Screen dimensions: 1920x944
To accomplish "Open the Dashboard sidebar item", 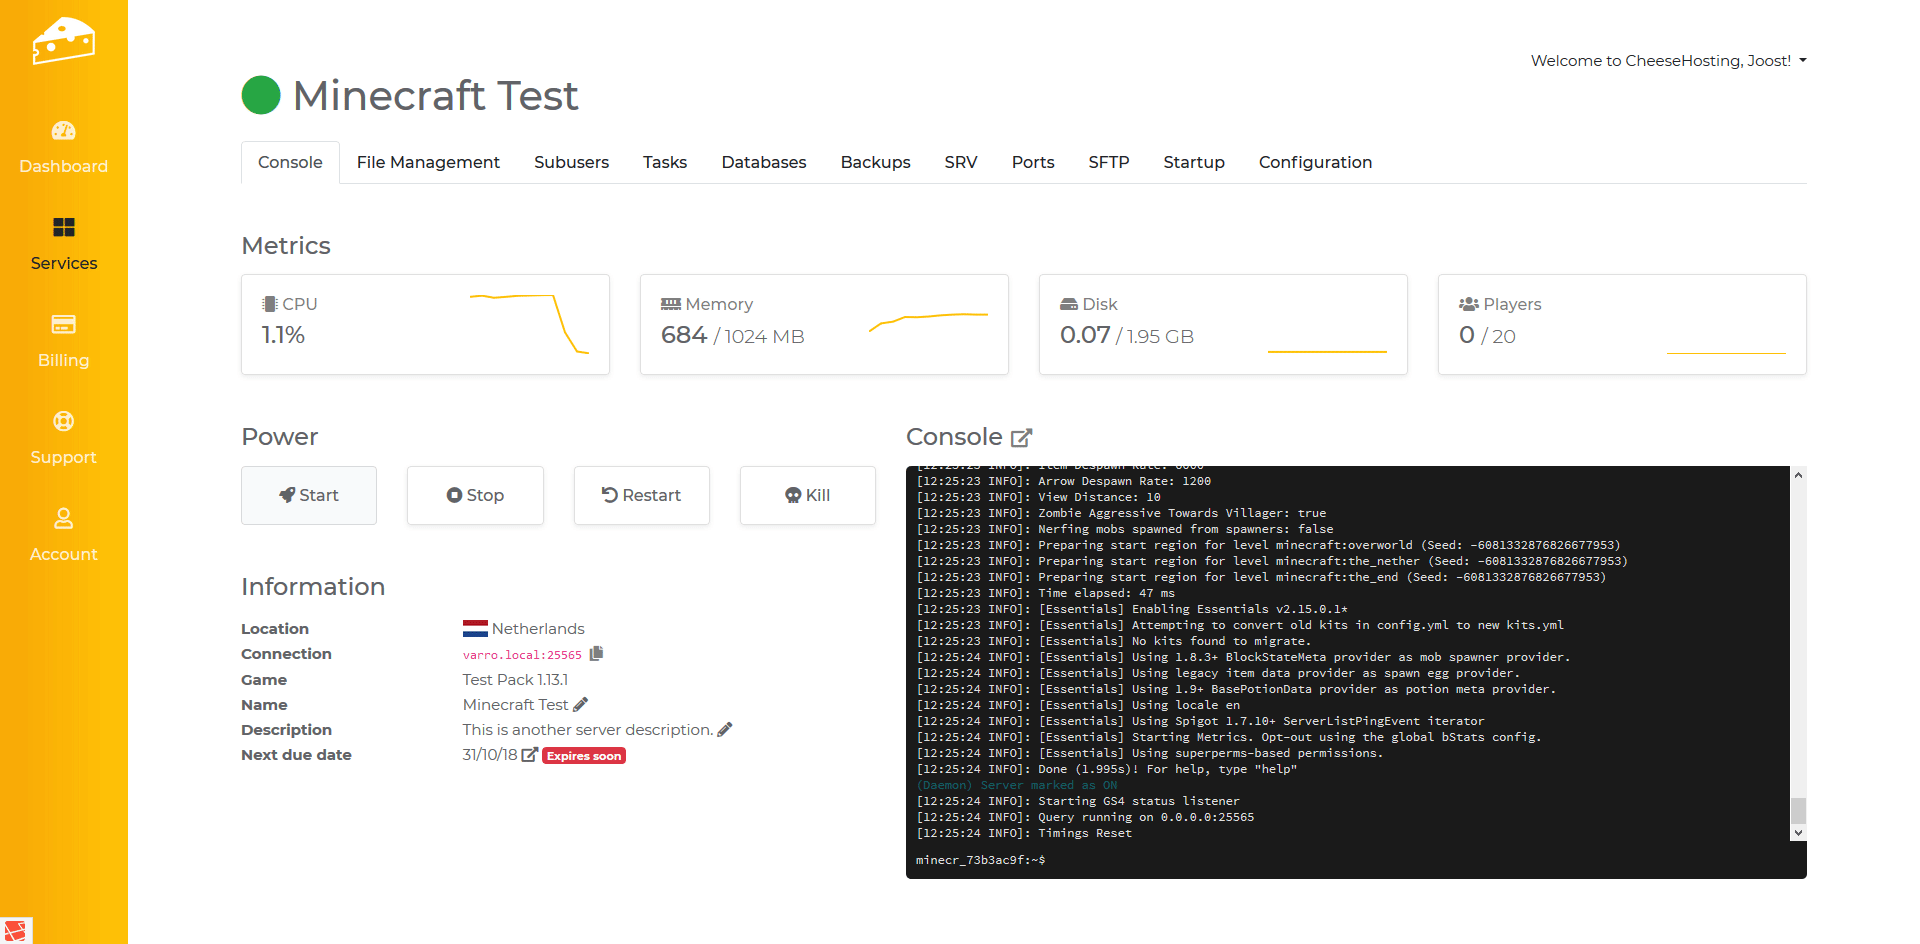I will pos(63,146).
